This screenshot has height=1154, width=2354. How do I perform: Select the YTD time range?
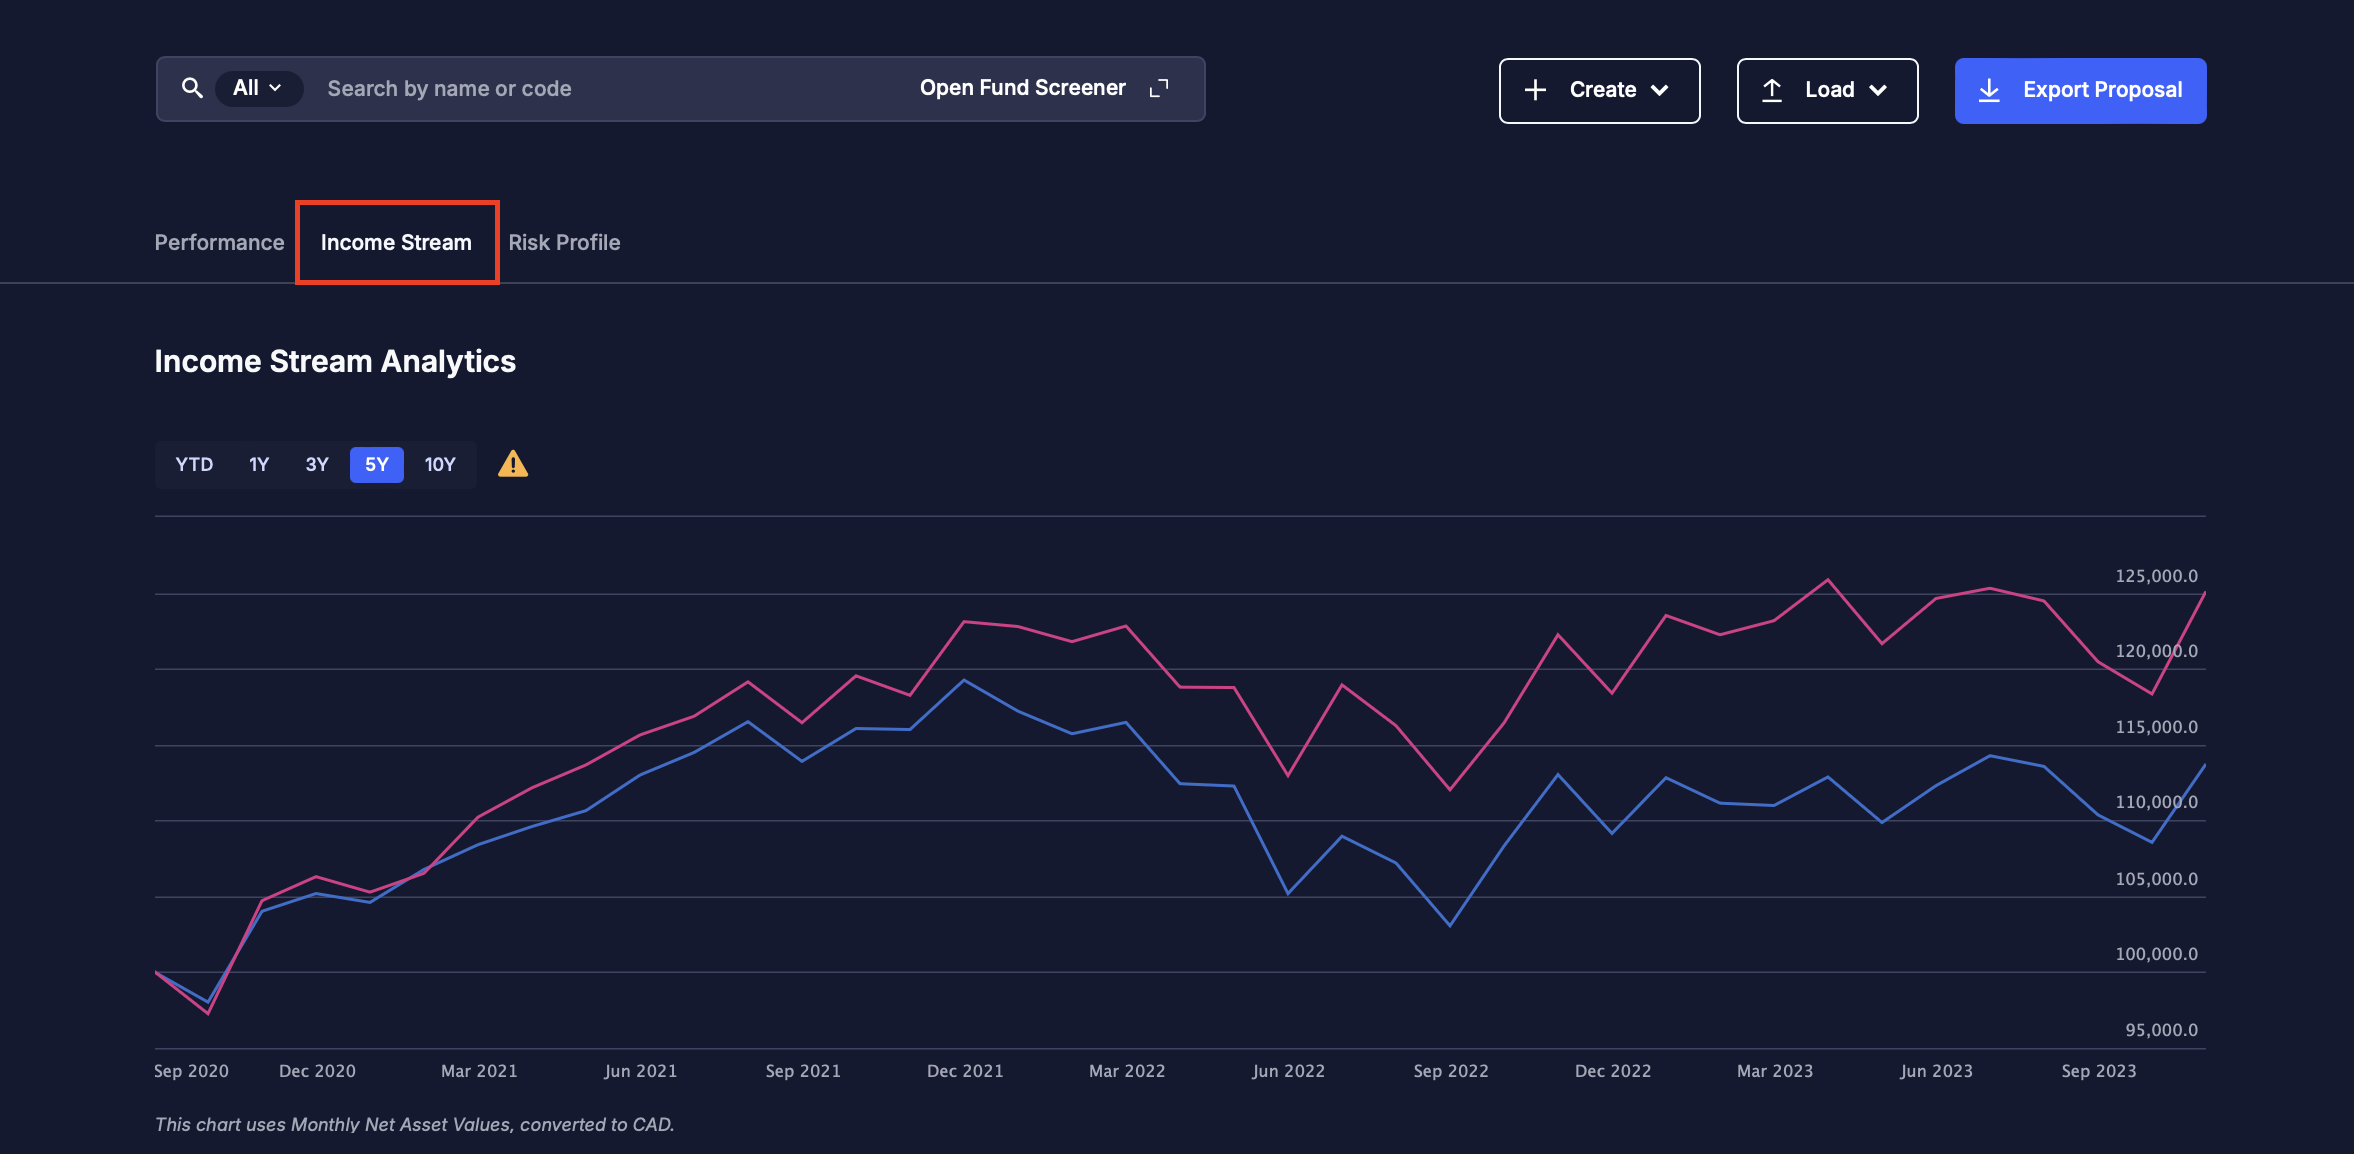[194, 464]
